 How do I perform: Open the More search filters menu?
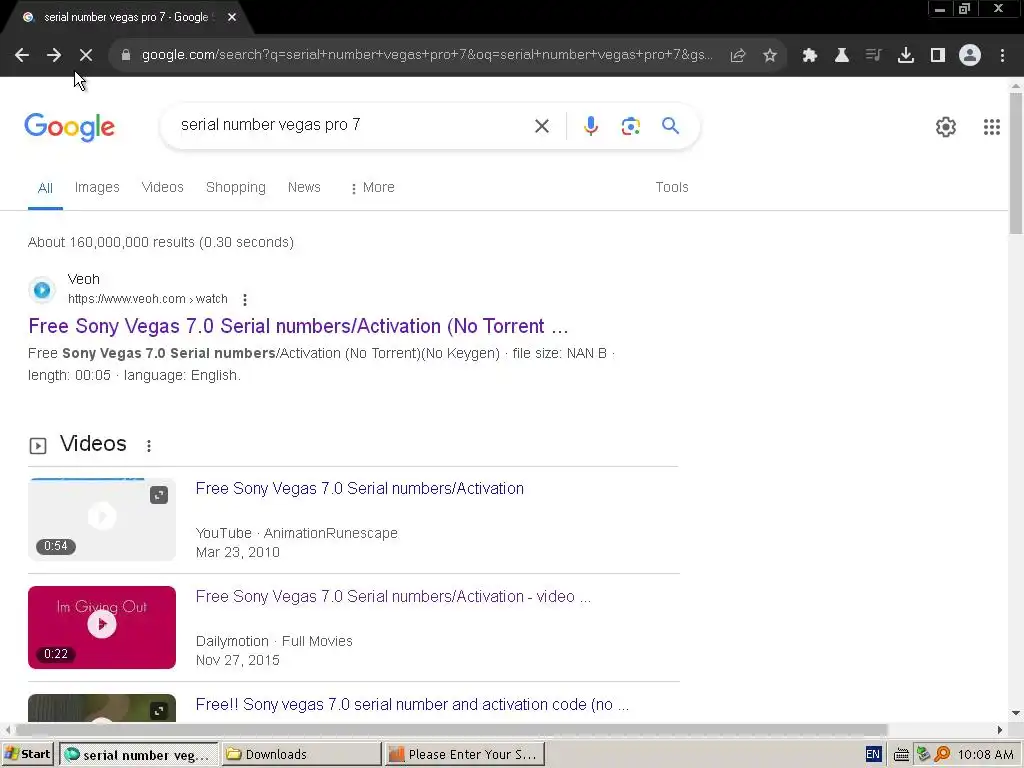point(372,187)
